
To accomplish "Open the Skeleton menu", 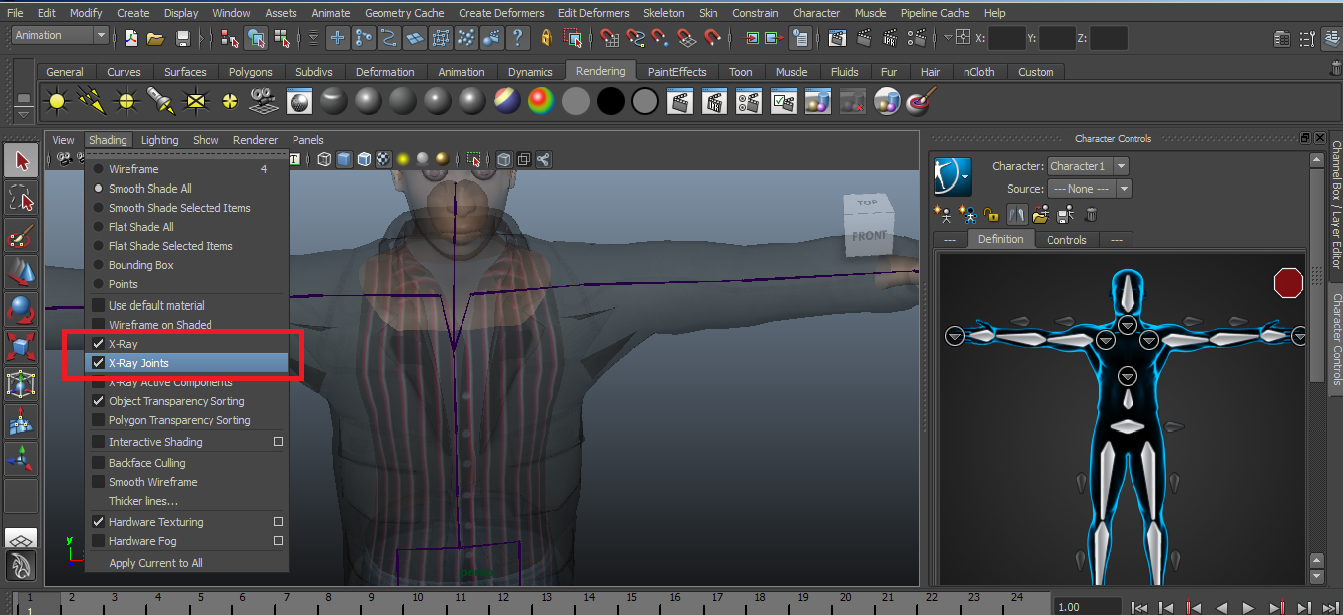I will coord(663,12).
